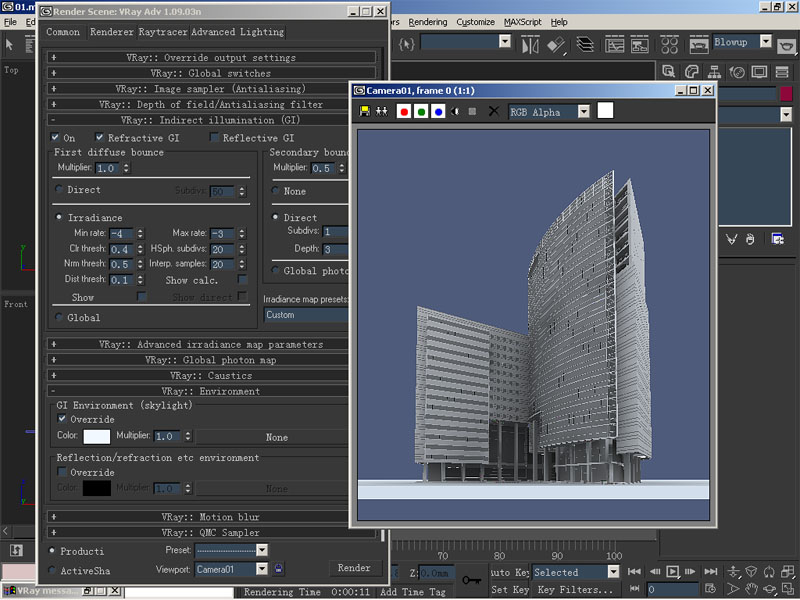The image size is (800, 600).
Task: Toggle the Show calc. checkbox
Action: 242,280
